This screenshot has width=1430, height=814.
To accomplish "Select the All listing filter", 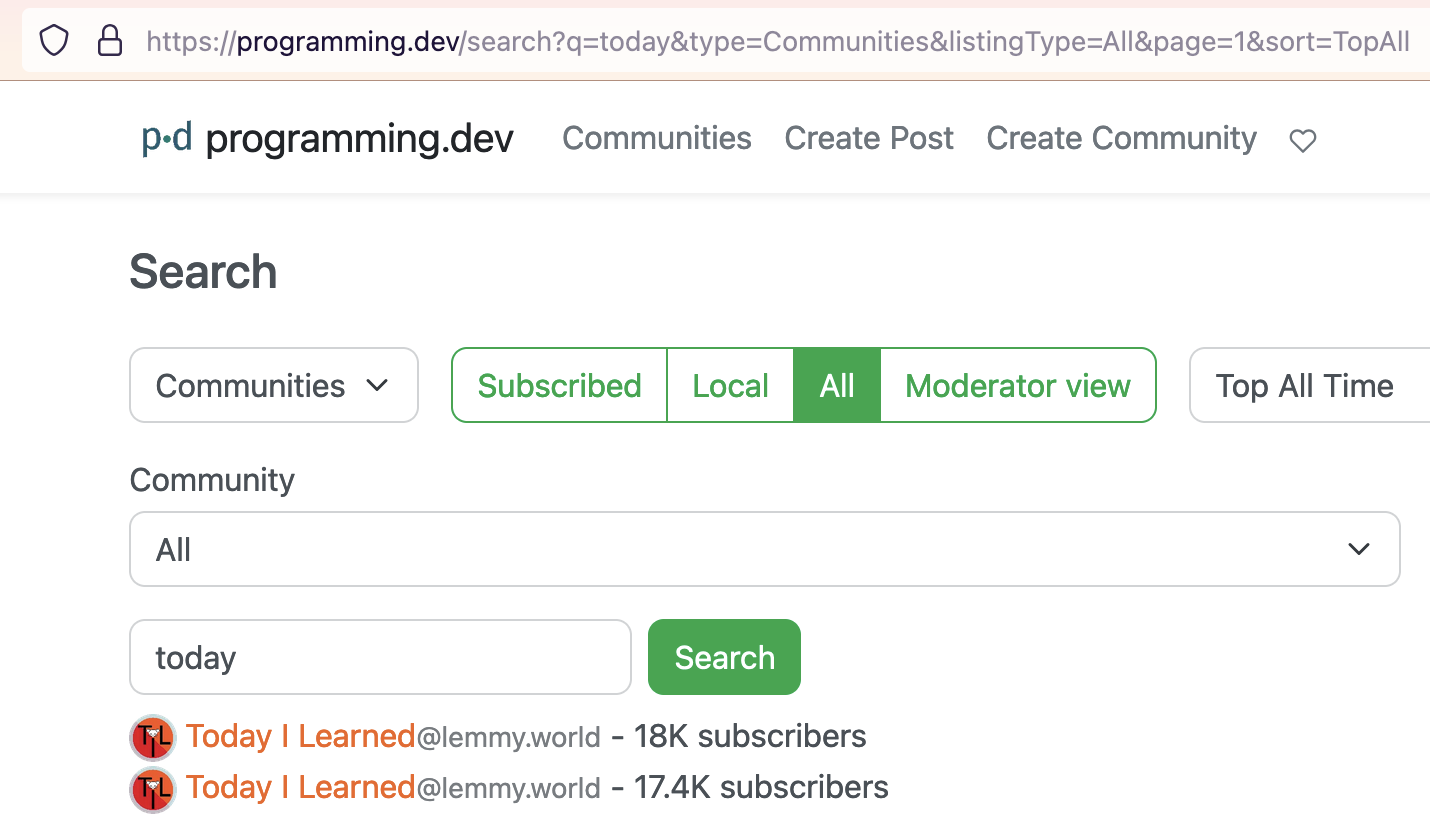I will click(x=837, y=386).
